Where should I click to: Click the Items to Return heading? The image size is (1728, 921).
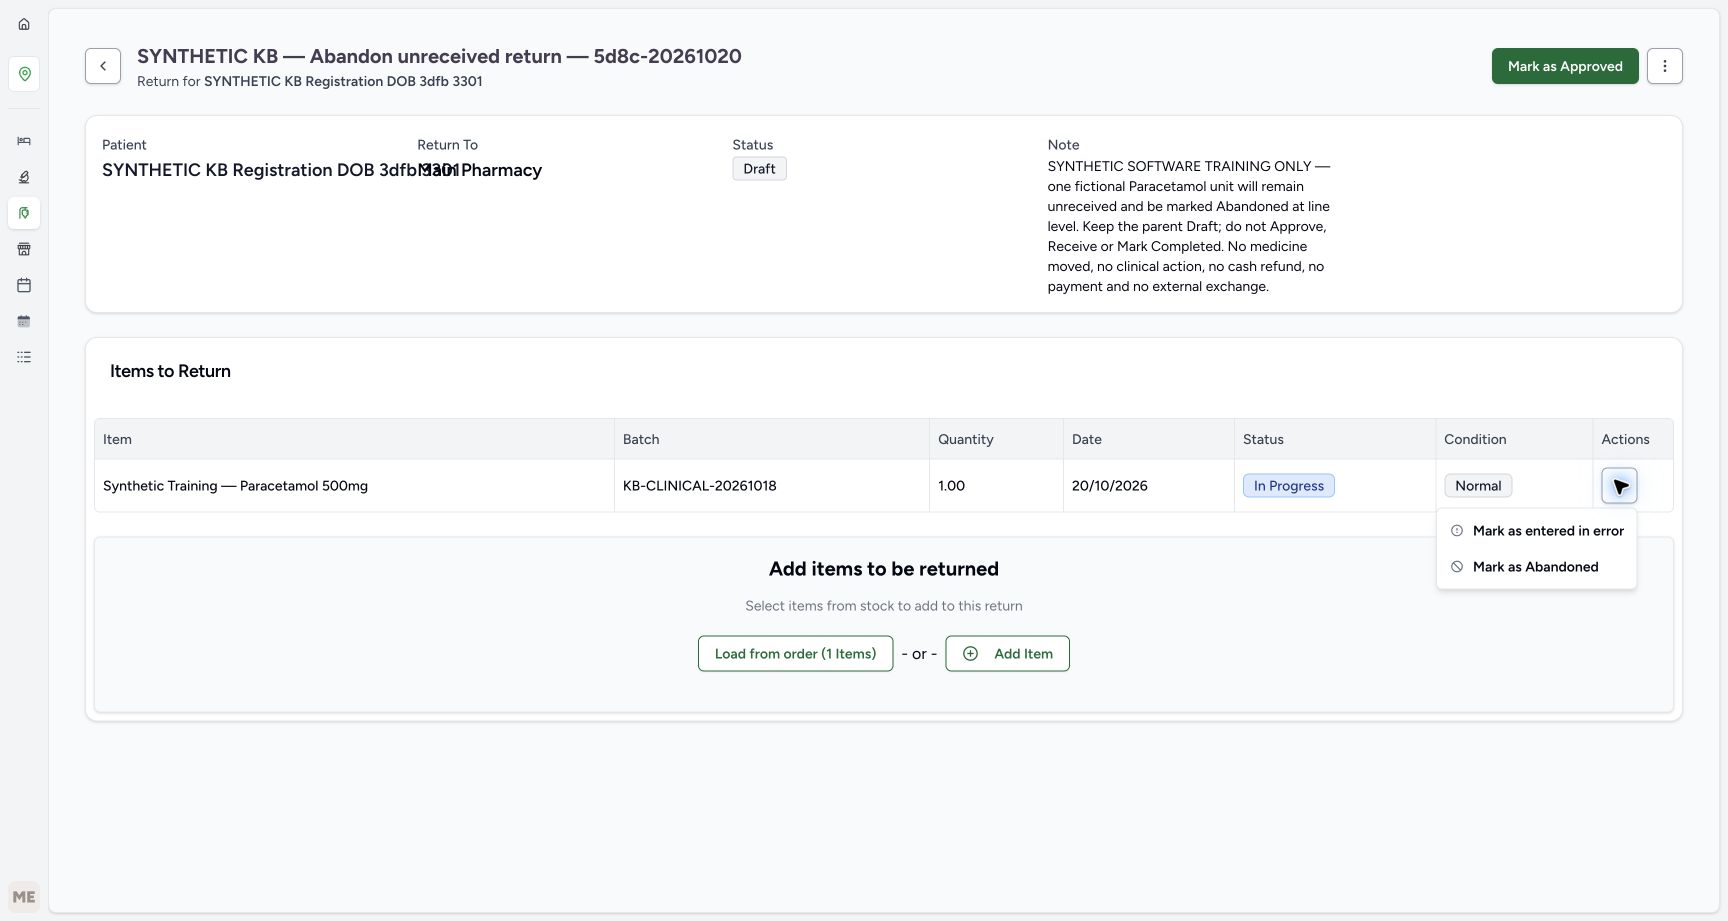click(x=170, y=371)
